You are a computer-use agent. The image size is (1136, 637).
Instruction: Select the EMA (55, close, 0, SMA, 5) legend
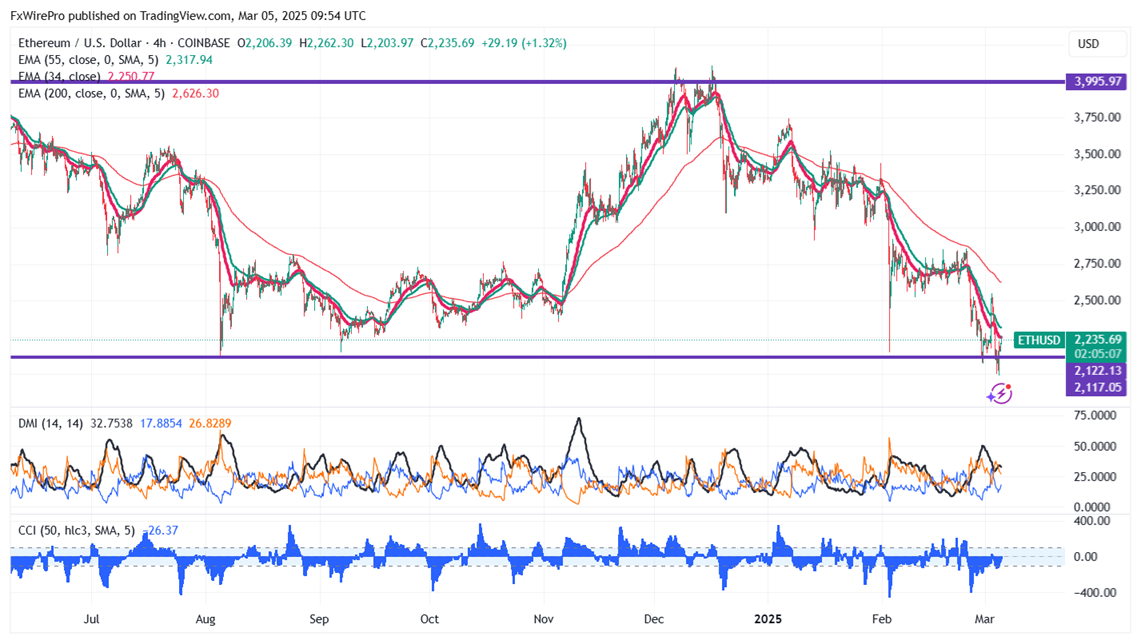(90, 60)
